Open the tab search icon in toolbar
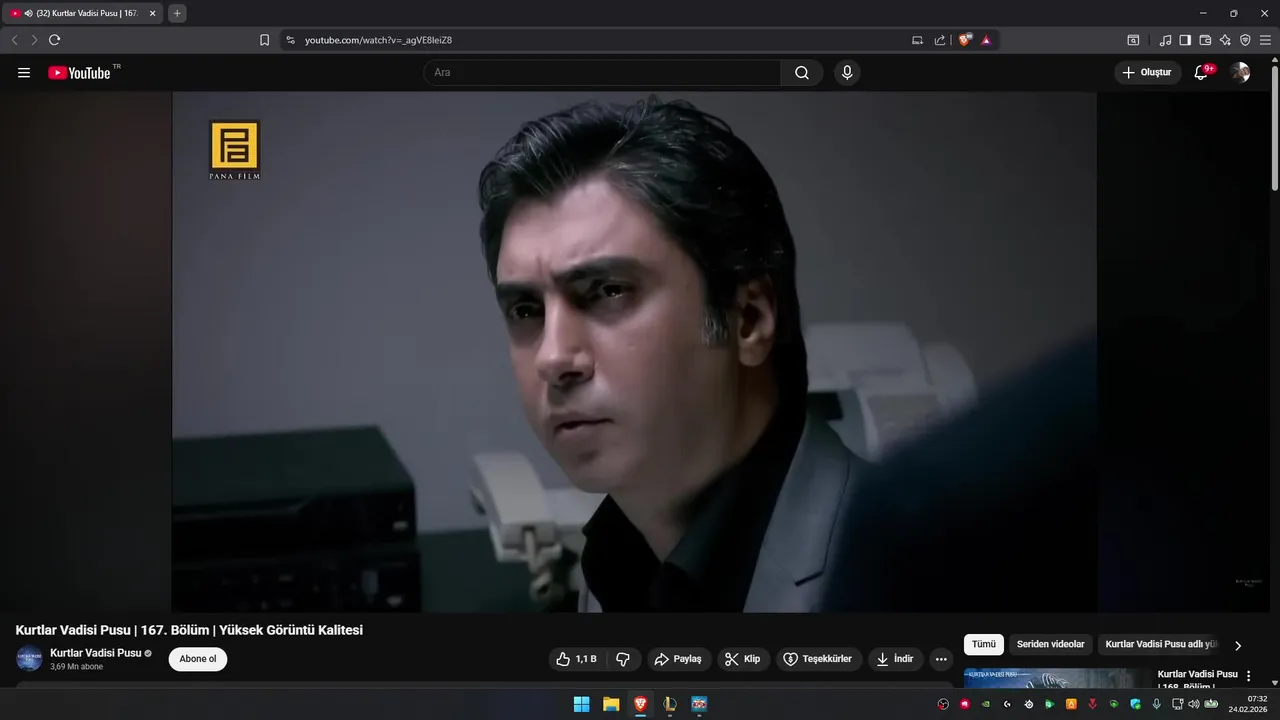 tap(1133, 40)
